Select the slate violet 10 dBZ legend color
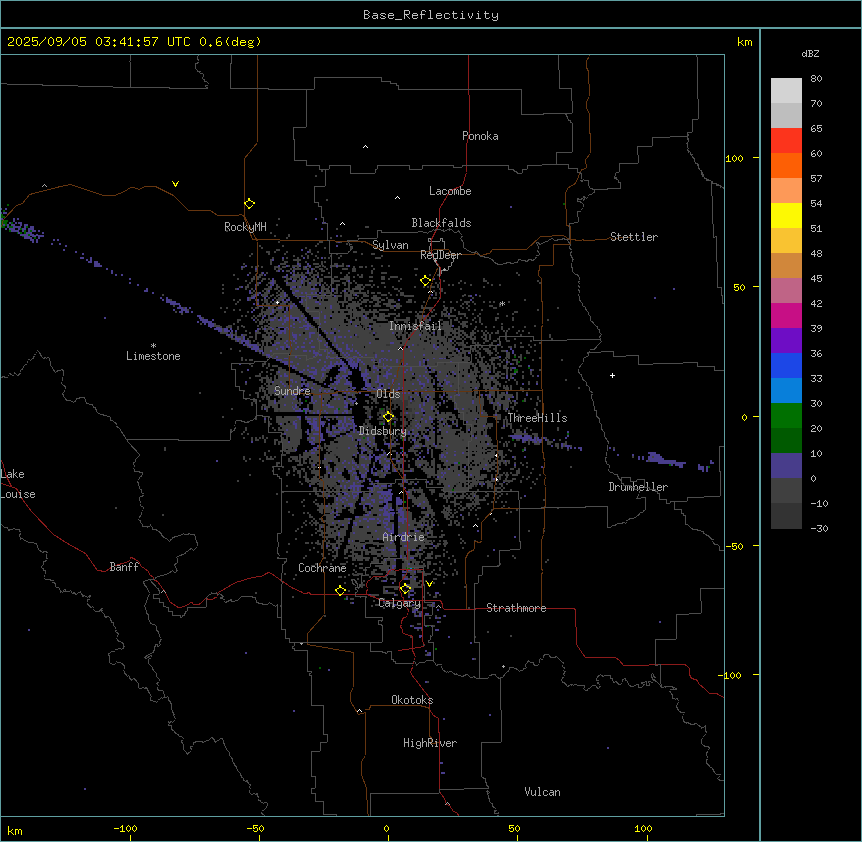862x842 pixels. (x=786, y=466)
